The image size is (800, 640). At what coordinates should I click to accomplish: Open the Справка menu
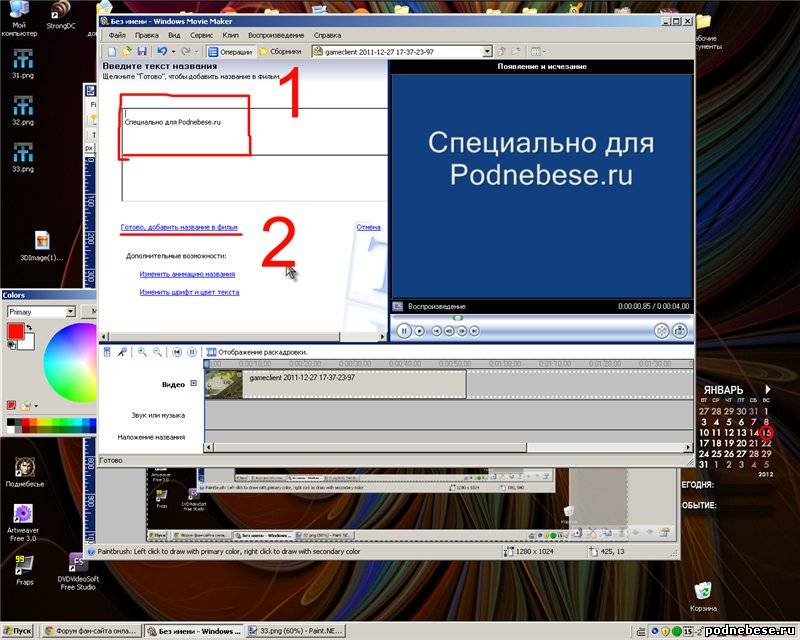click(328, 35)
